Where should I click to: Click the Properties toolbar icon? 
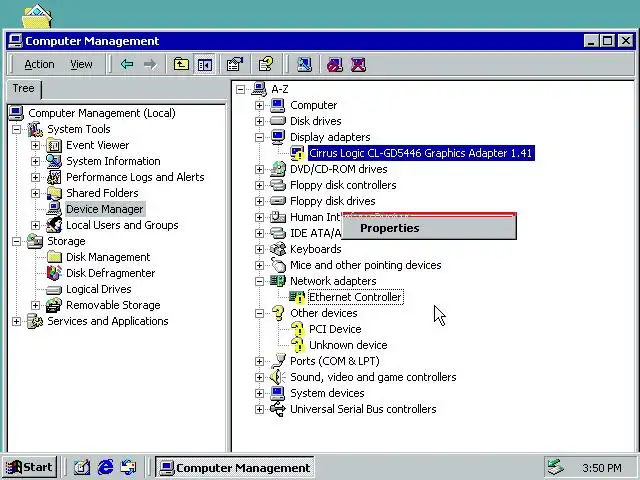click(x=235, y=64)
